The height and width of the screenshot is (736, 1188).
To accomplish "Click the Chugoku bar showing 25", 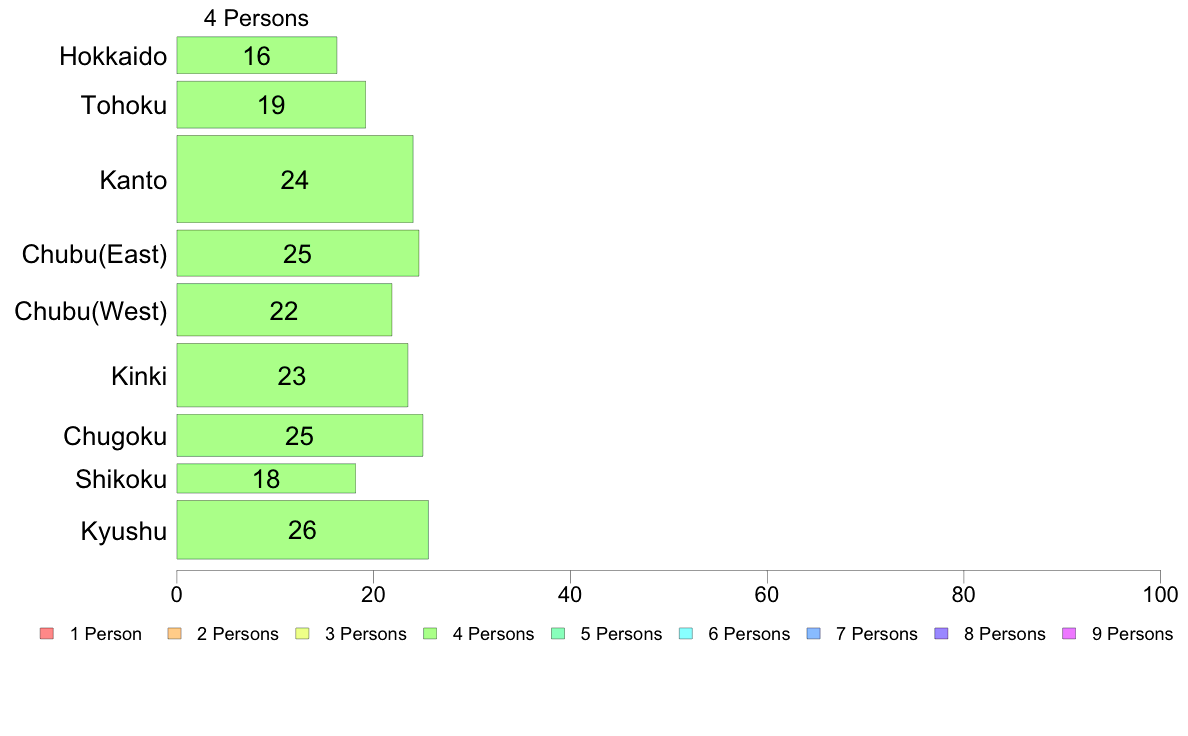I will tap(300, 436).
